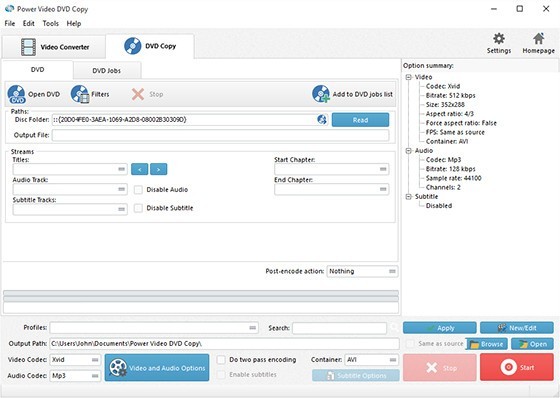This screenshot has width=560, height=398.
Task: Click the profile Search field
Action: (339, 328)
